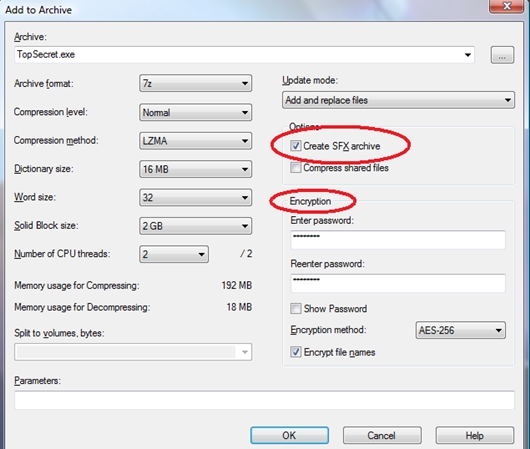Image resolution: width=530 pixels, height=449 pixels.
Task: Open the Archive format dropdown
Action: pos(195,84)
